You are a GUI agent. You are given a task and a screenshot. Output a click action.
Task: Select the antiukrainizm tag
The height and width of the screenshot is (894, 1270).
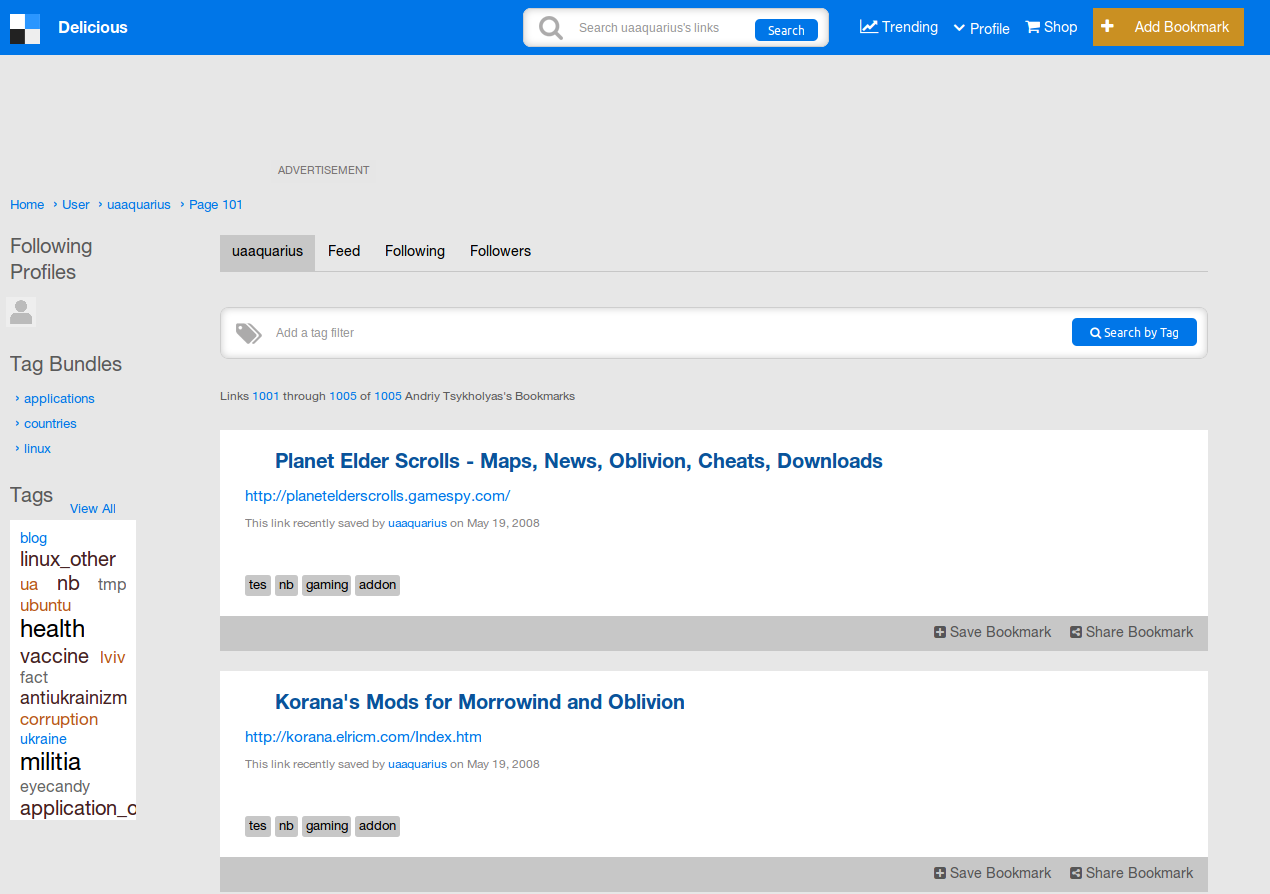73,697
